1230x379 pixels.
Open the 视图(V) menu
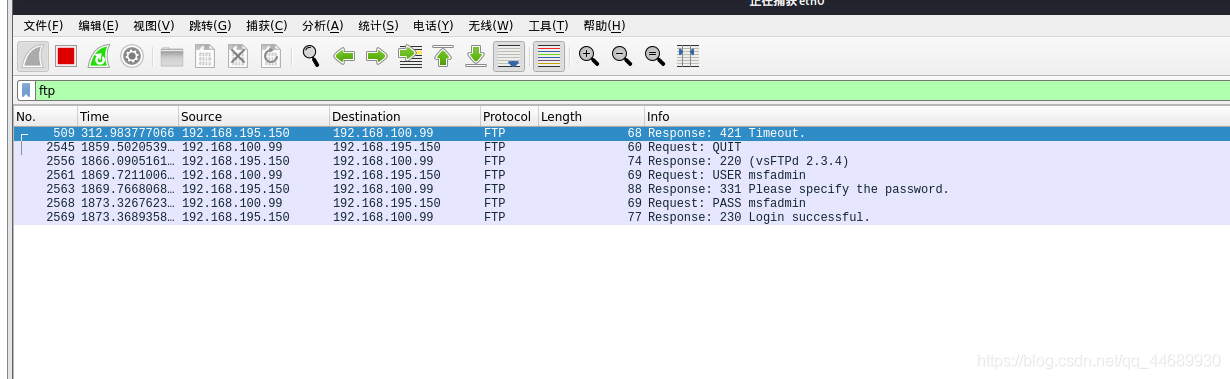point(153,25)
